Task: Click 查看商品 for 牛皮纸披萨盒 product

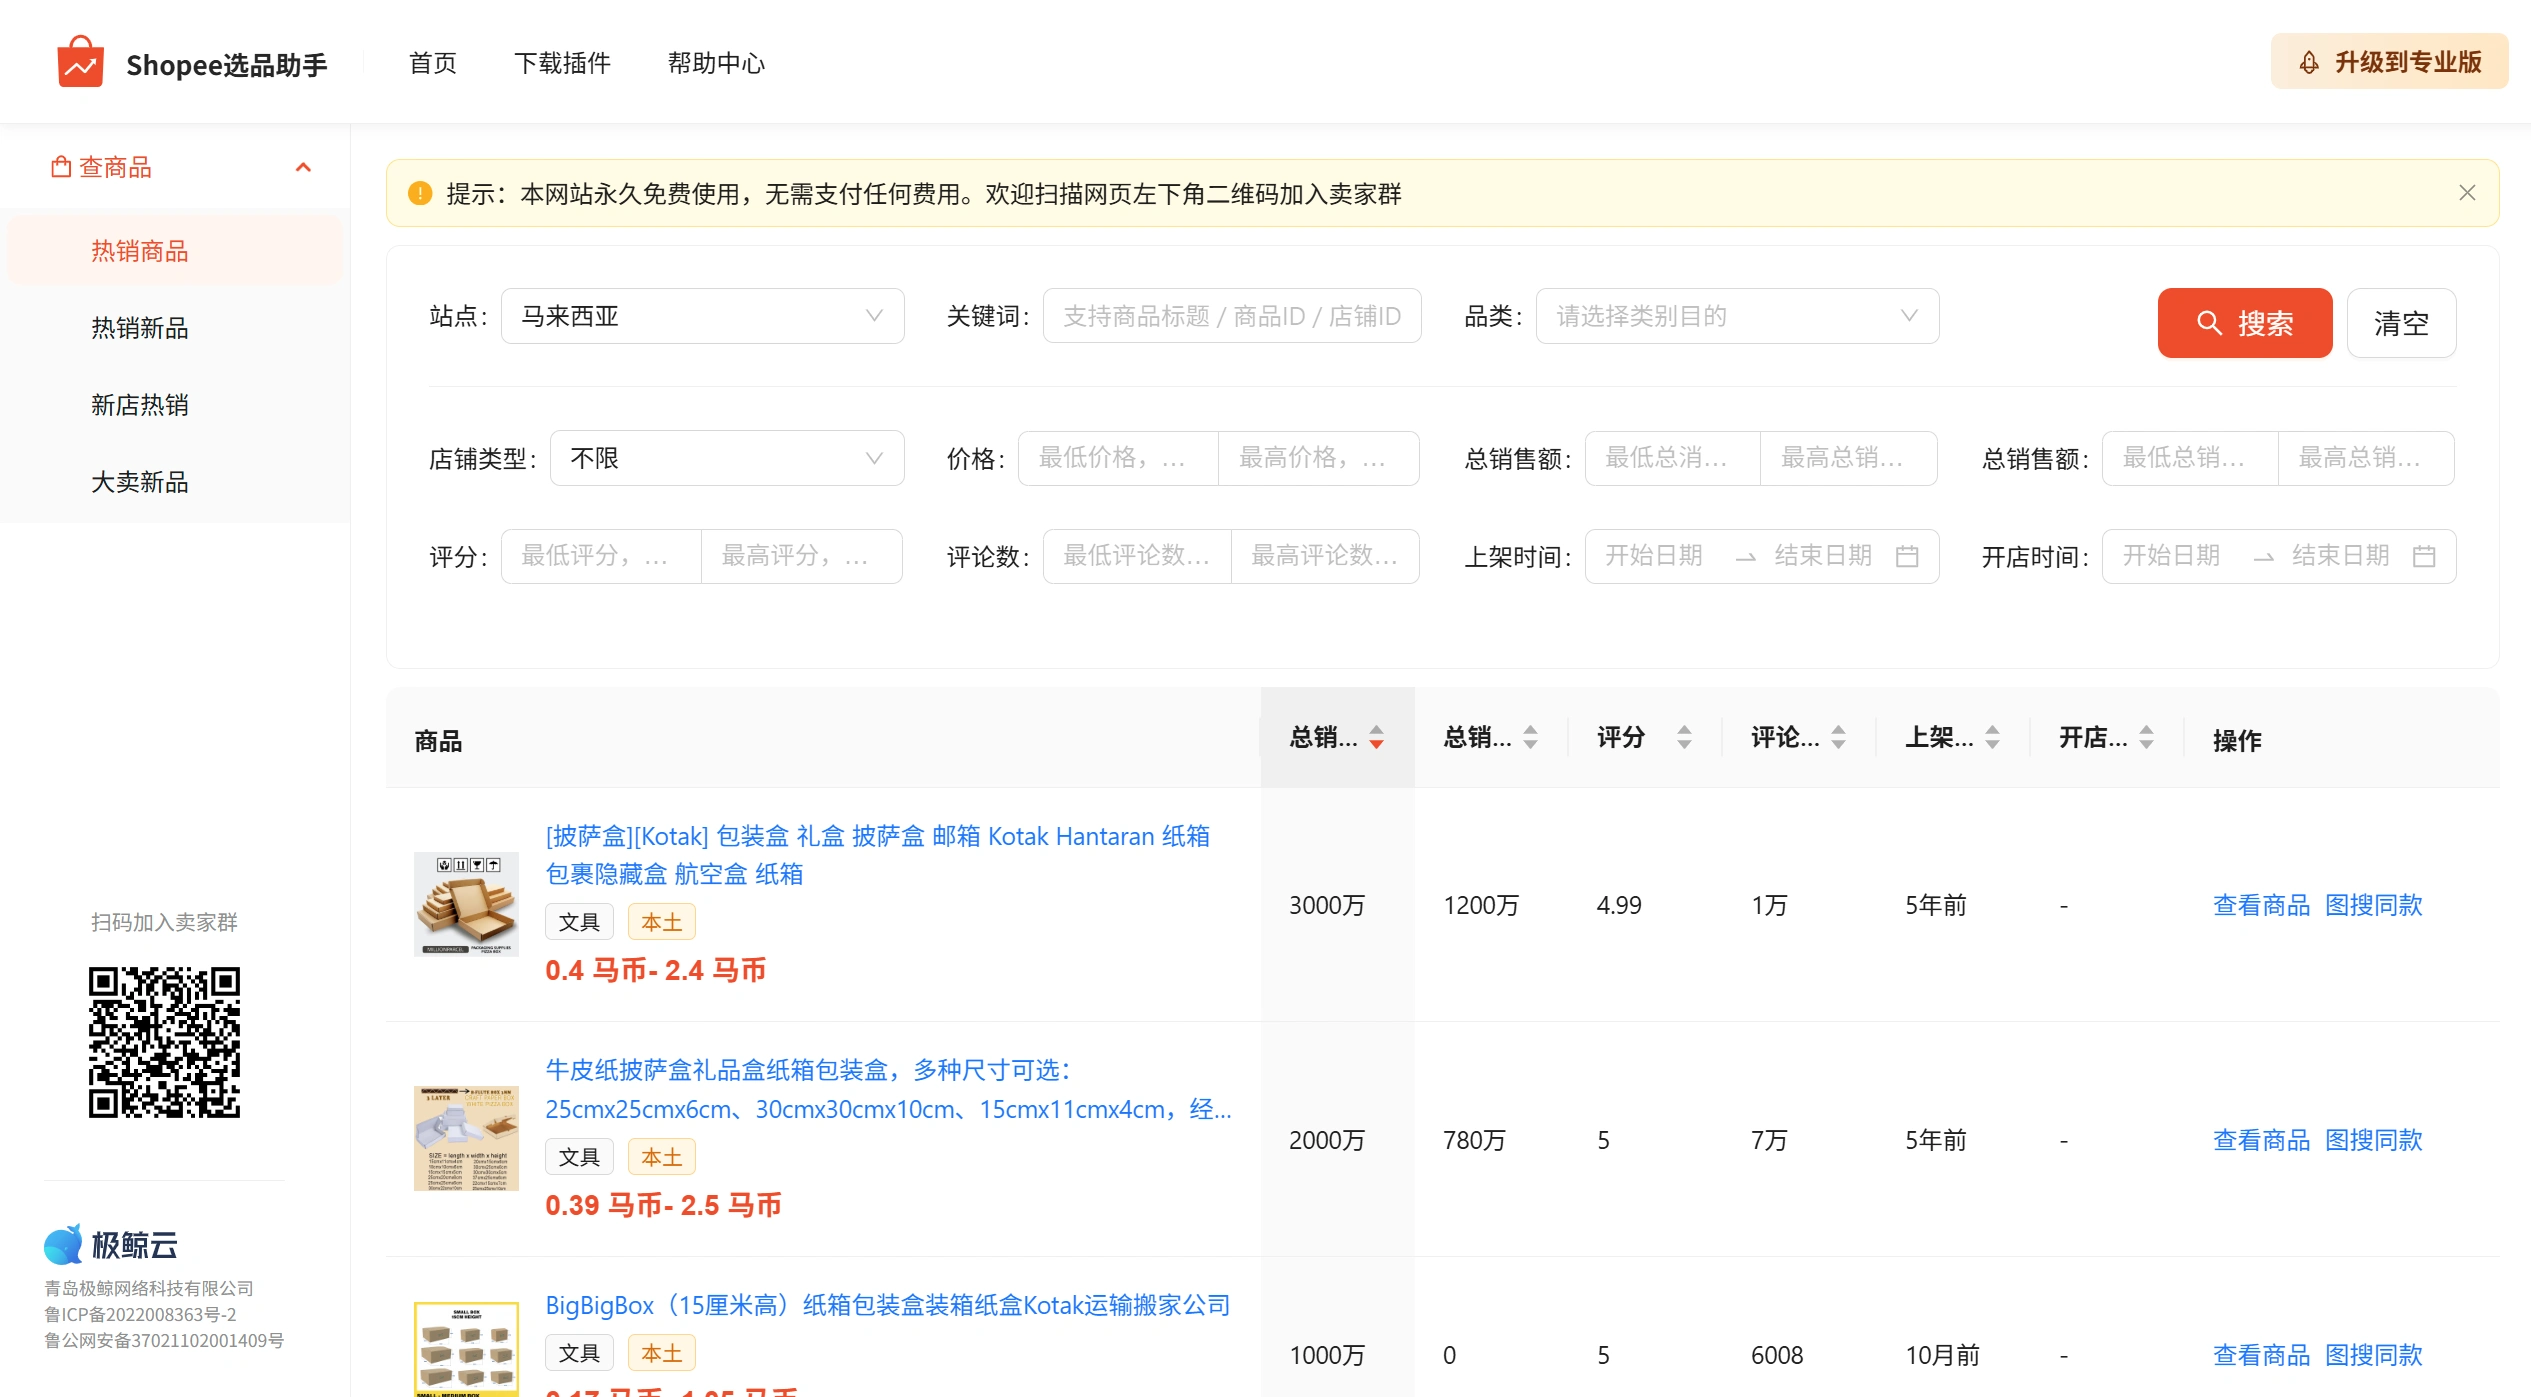Action: [x=2261, y=1140]
